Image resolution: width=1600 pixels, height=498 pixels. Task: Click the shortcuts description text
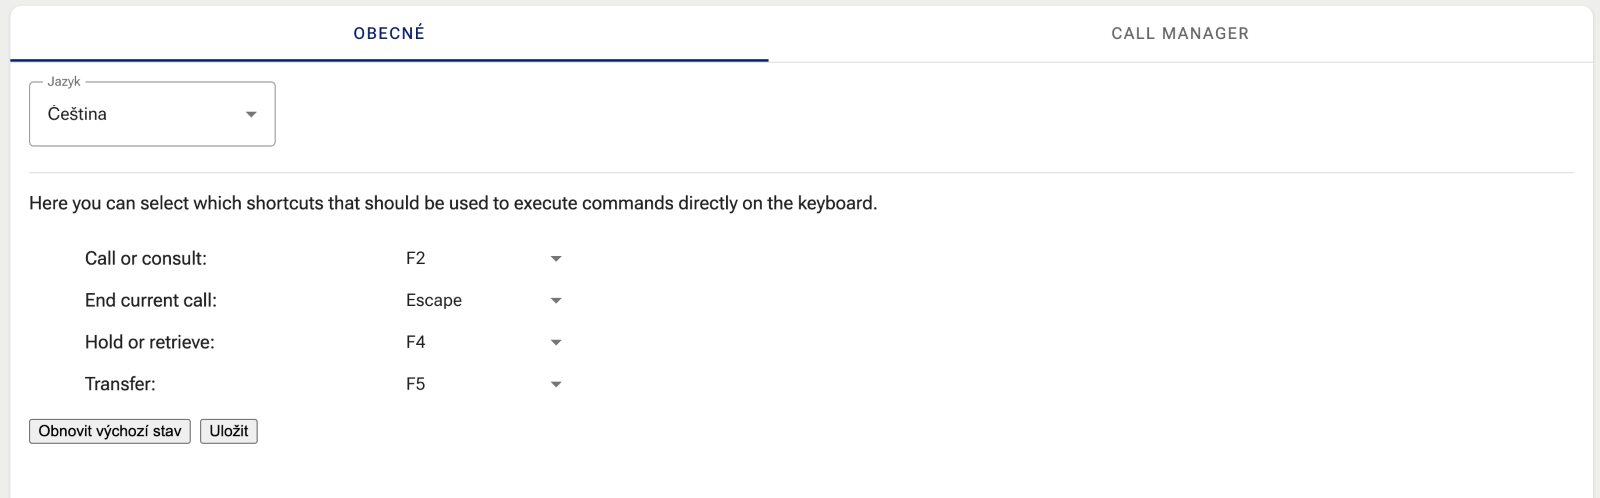pos(453,203)
